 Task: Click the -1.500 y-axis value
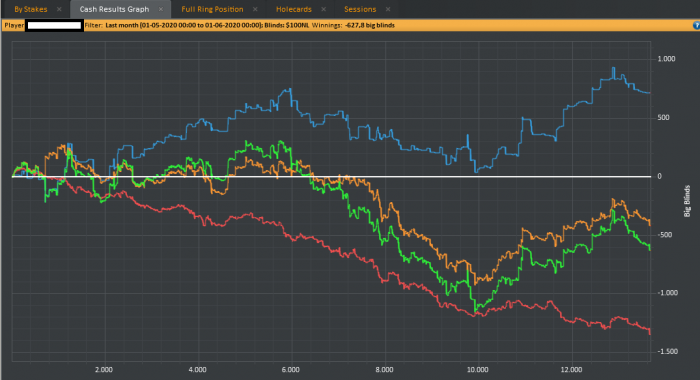[667, 352]
